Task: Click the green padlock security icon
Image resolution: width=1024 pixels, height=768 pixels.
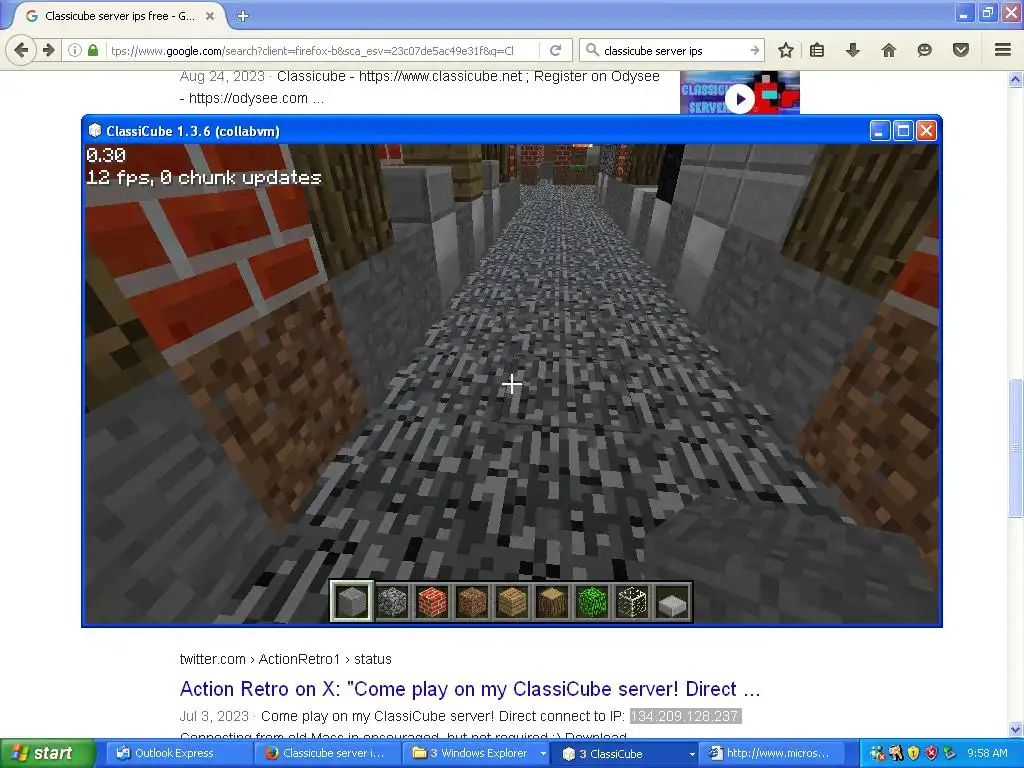Action: point(93,50)
